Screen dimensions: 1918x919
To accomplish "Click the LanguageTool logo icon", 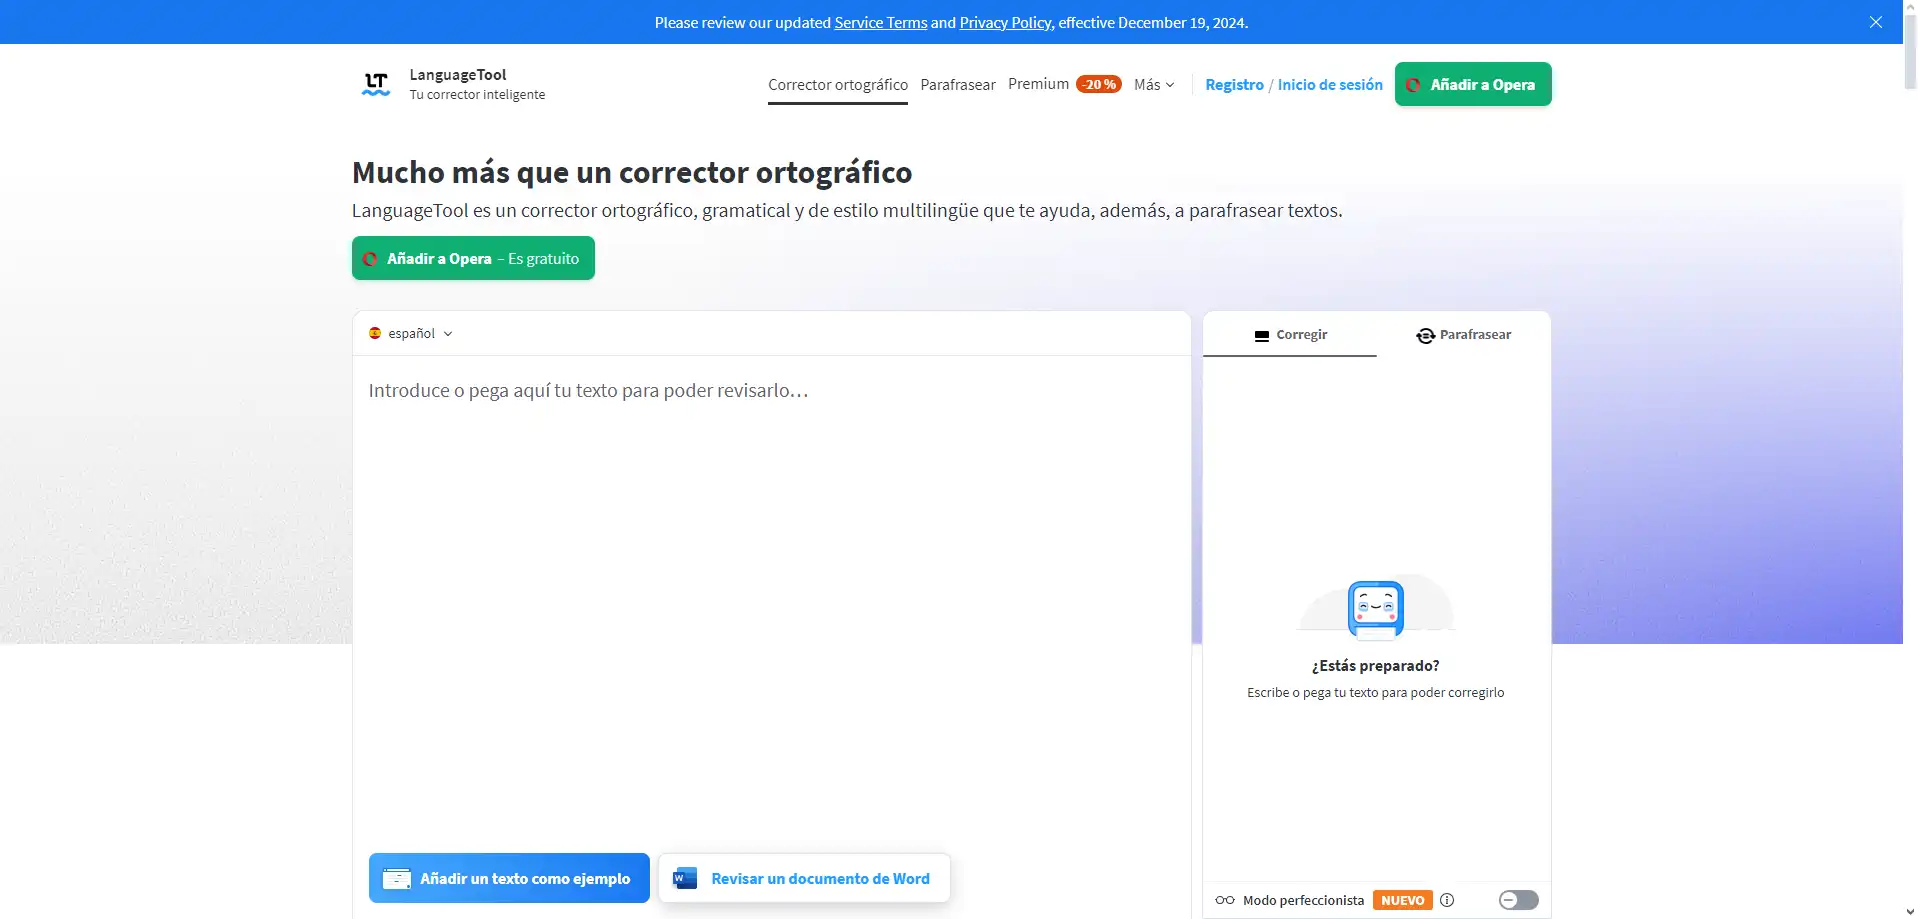I will [x=376, y=84].
